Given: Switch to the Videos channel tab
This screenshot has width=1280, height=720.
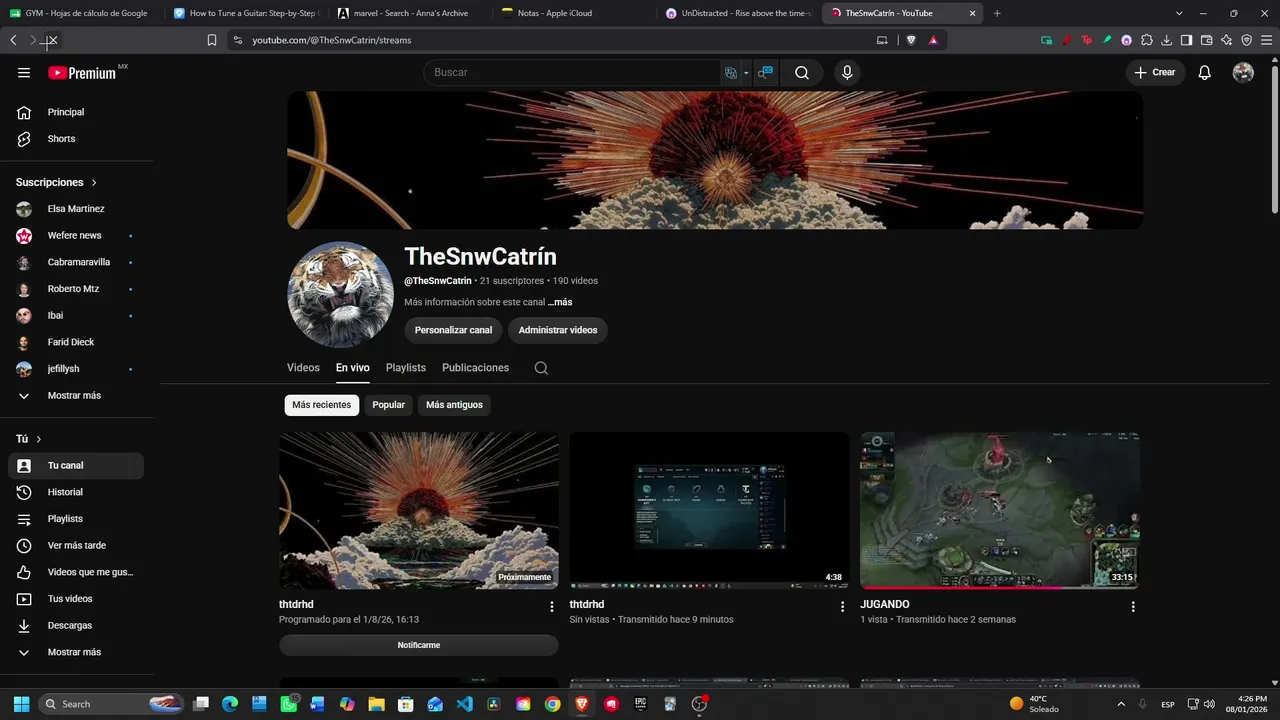Looking at the screenshot, I should click(303, 368).
